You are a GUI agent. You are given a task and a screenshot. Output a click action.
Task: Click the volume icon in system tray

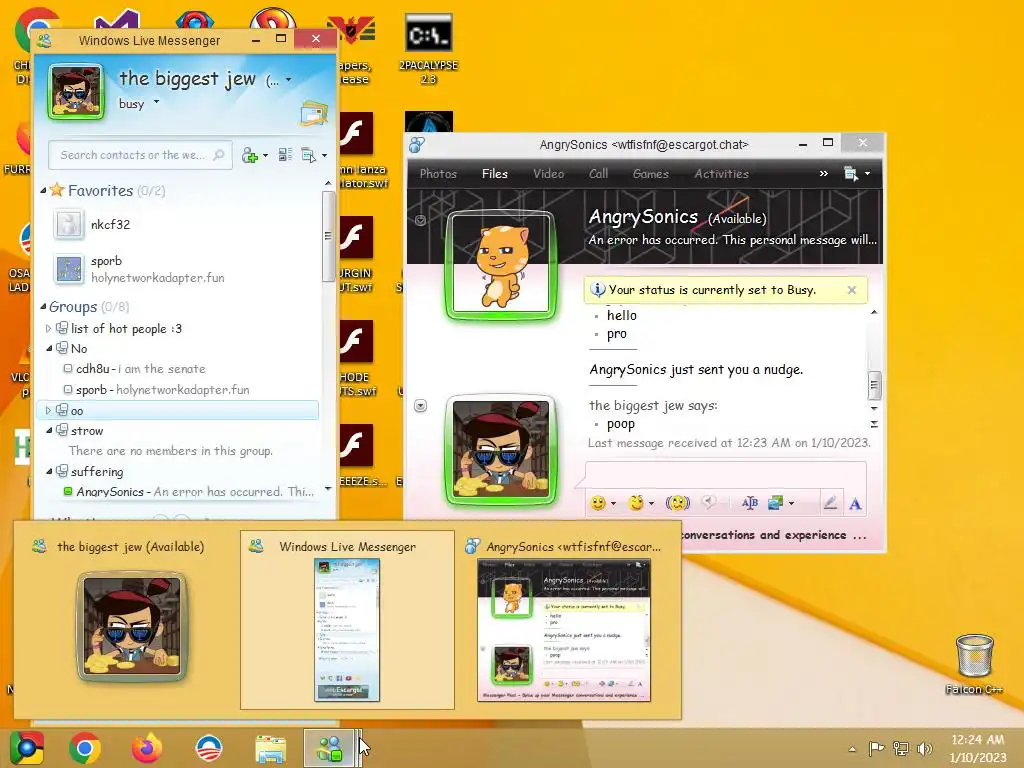click(x=925, y=749)
